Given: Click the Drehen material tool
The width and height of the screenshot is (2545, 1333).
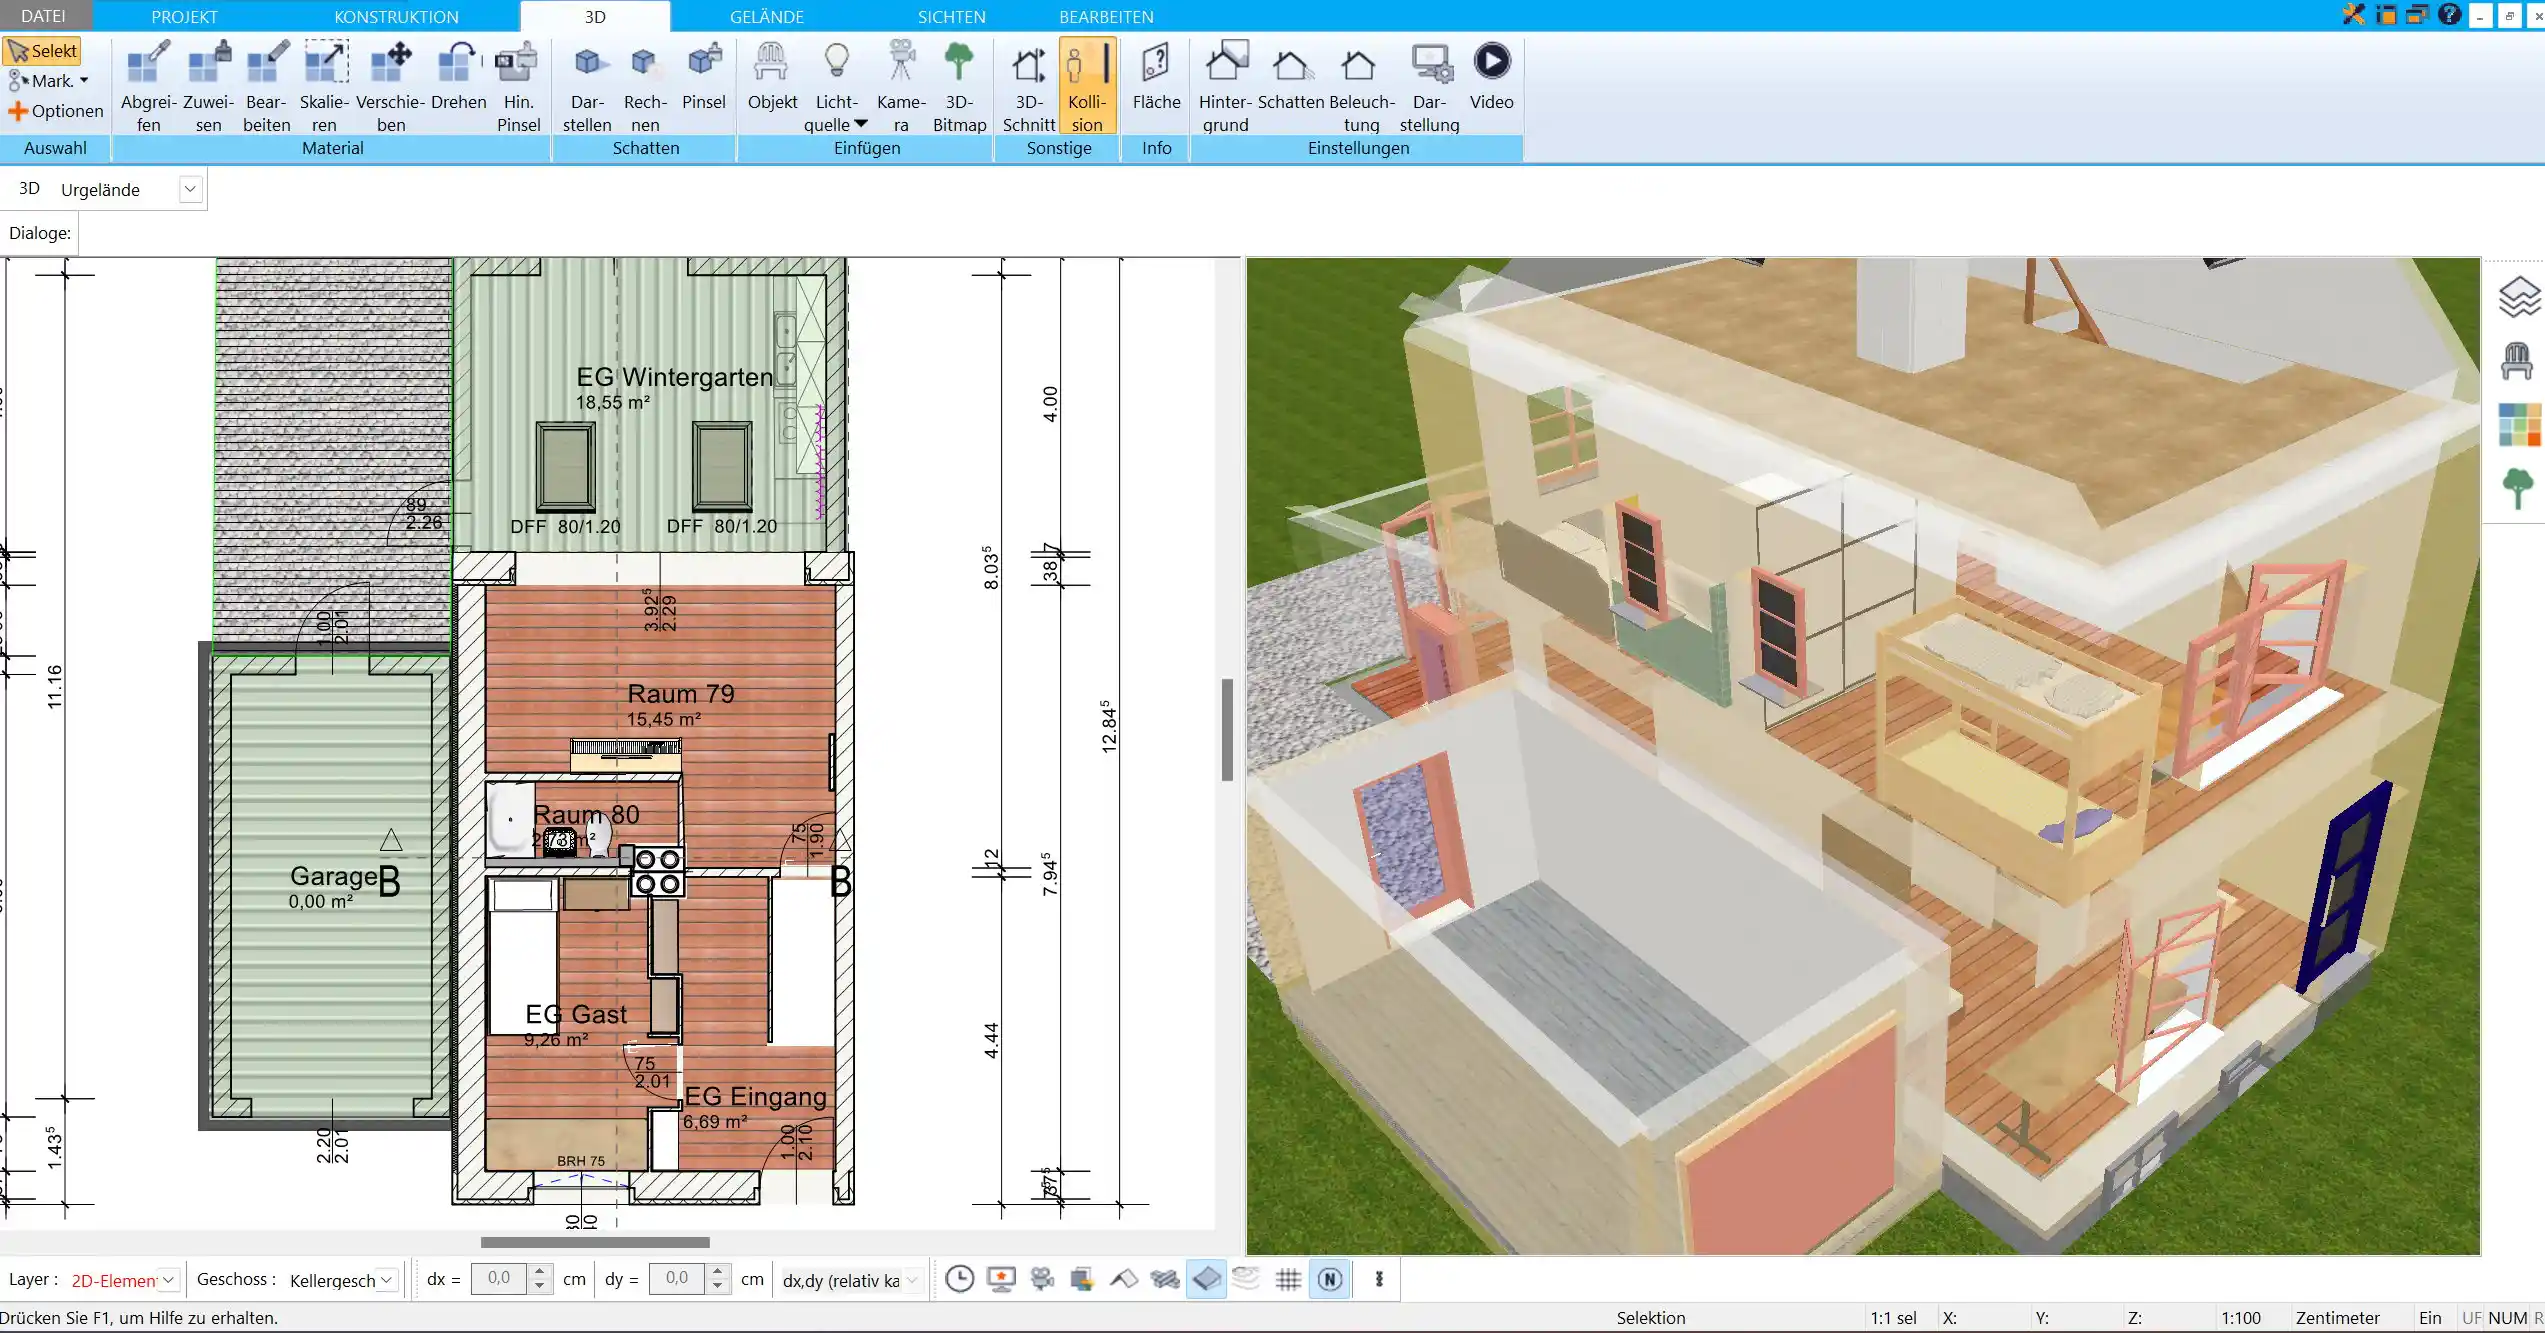Looking at the screenshot, I should coord(459,76).
